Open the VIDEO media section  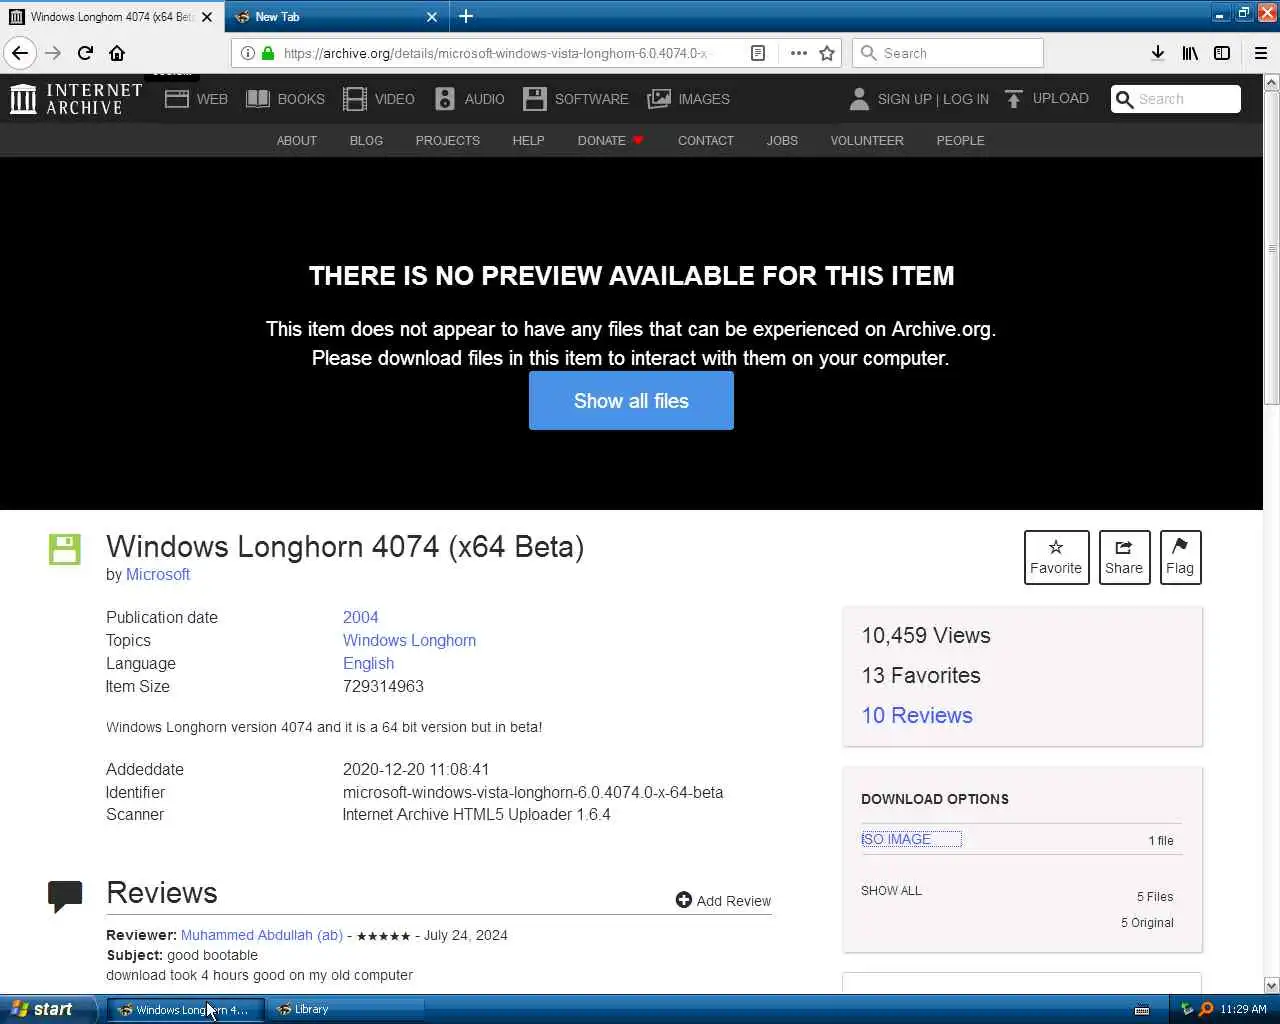[x=379, y=99]
